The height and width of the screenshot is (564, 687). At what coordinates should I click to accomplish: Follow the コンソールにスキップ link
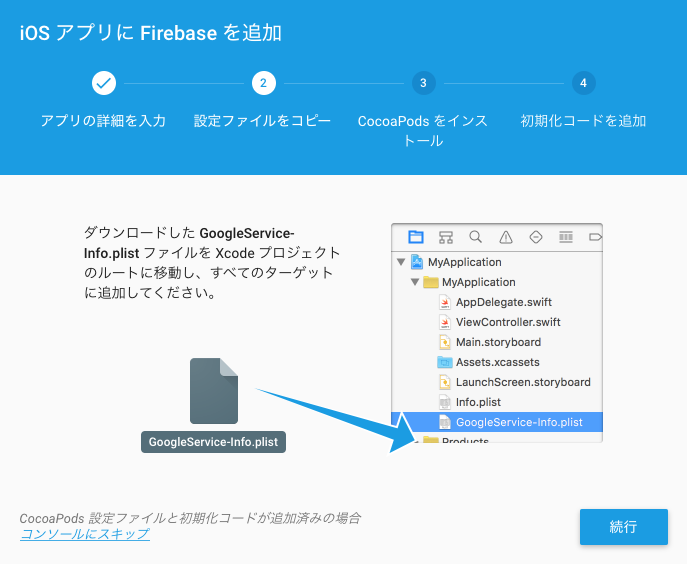pyautogui.click(x=85, y=534)
